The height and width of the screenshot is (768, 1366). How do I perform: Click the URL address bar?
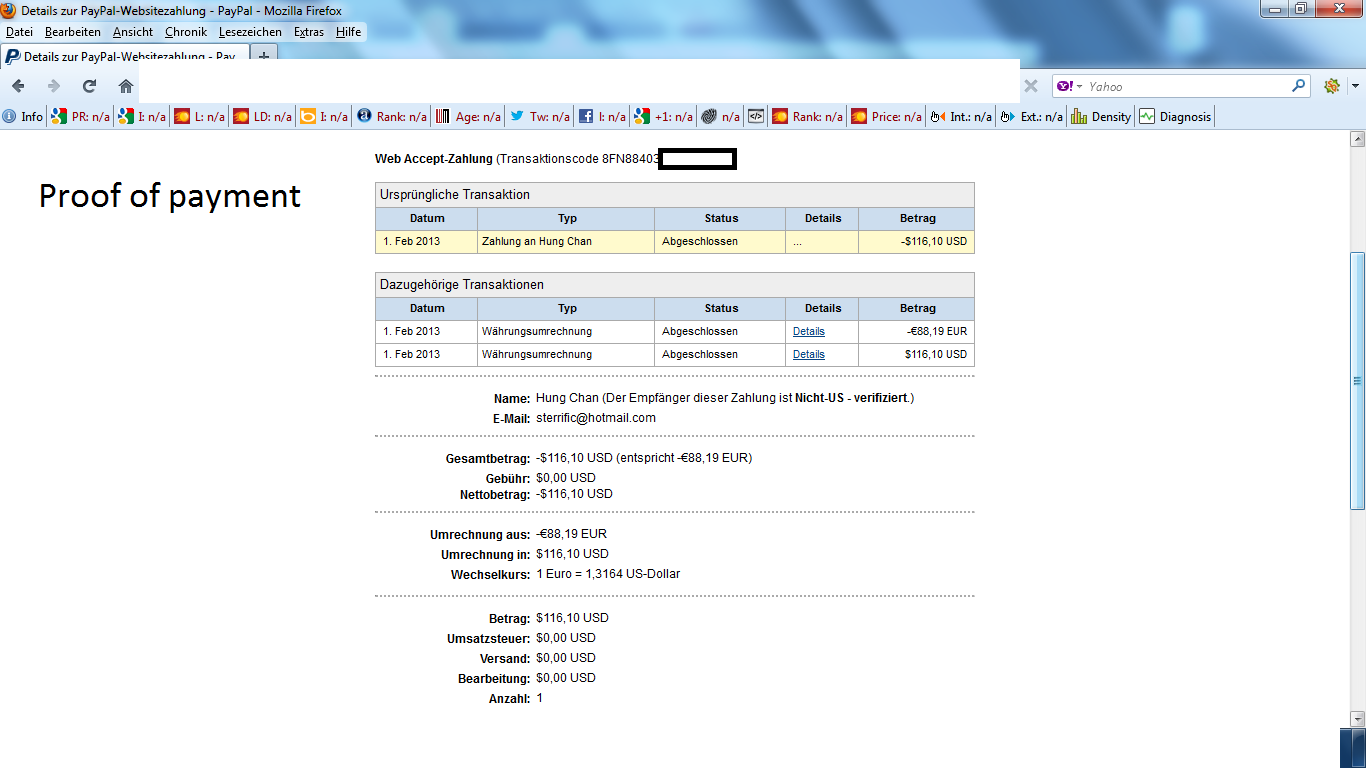(578, 81)
